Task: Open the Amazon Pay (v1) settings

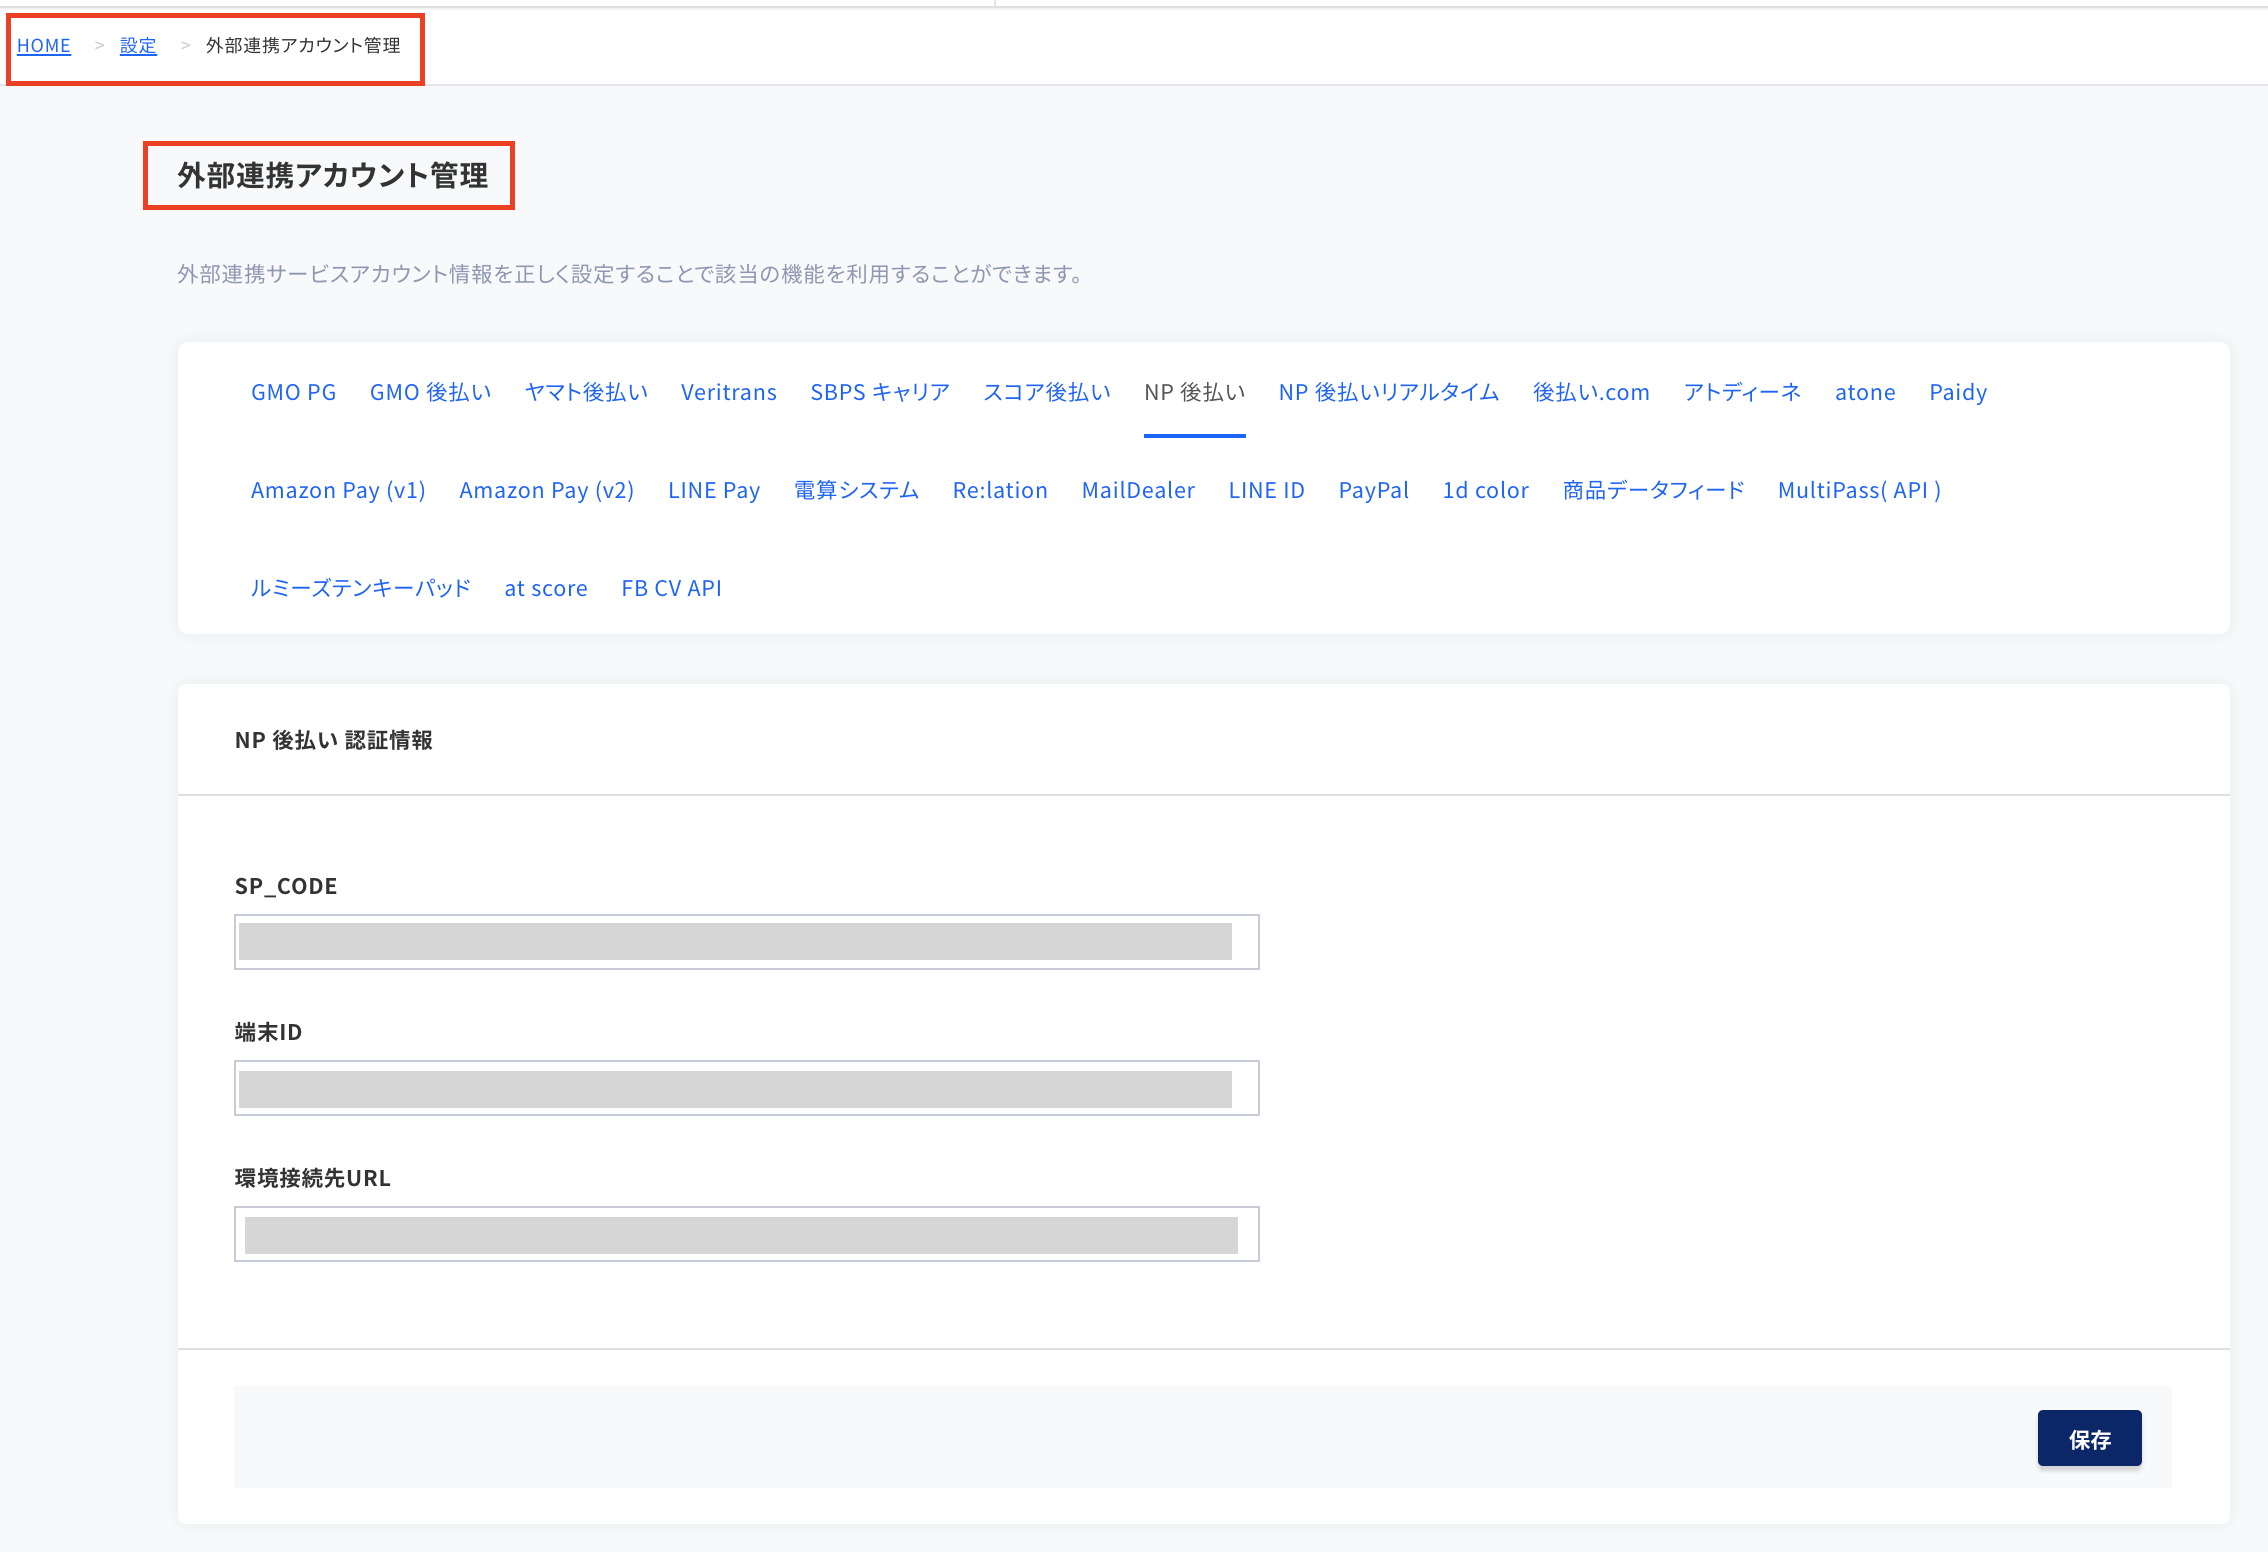Action: [x=336, y=491]
